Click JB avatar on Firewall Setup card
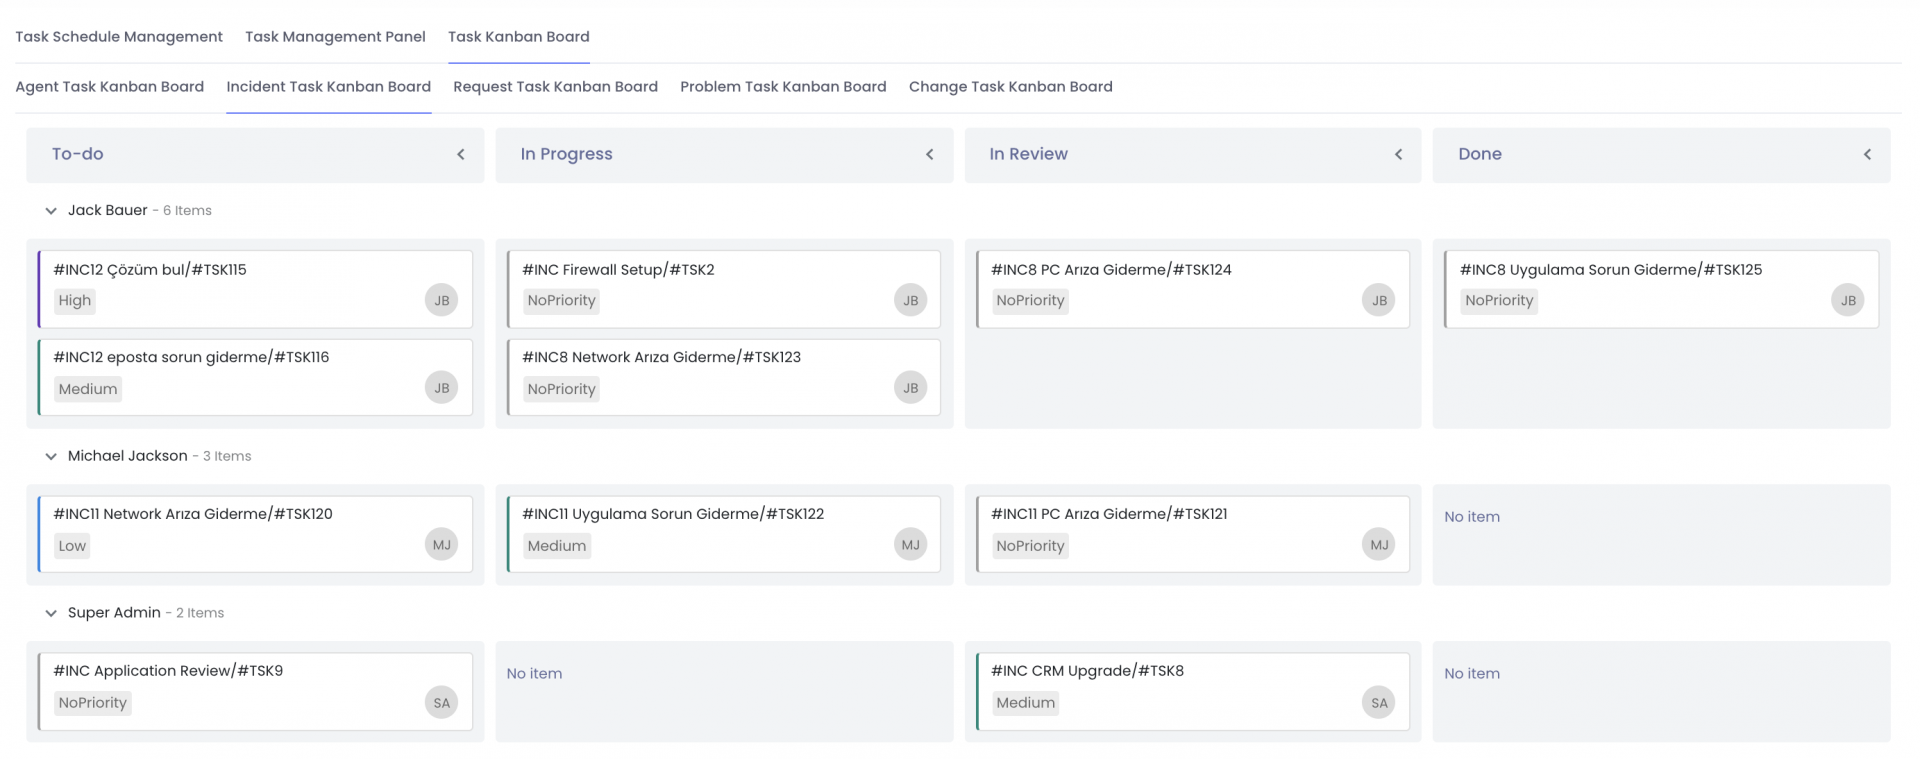This screenshot has width=1920, height=759. click(x=910, y=300)
